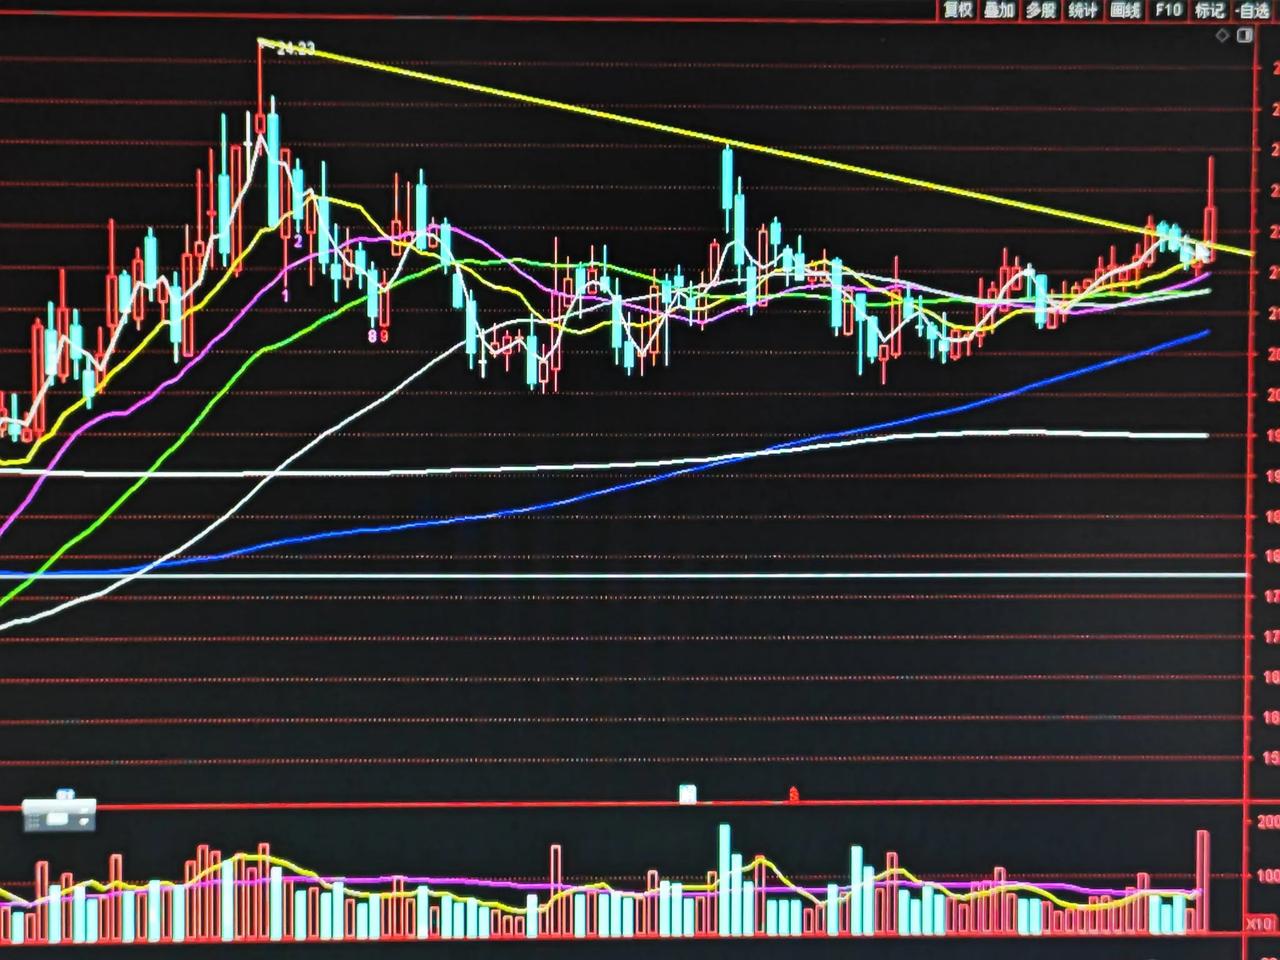This screenshot has height=960, width=1280.
Task: Open the 统计 statistics option
Action: (x=1083, y=10)
